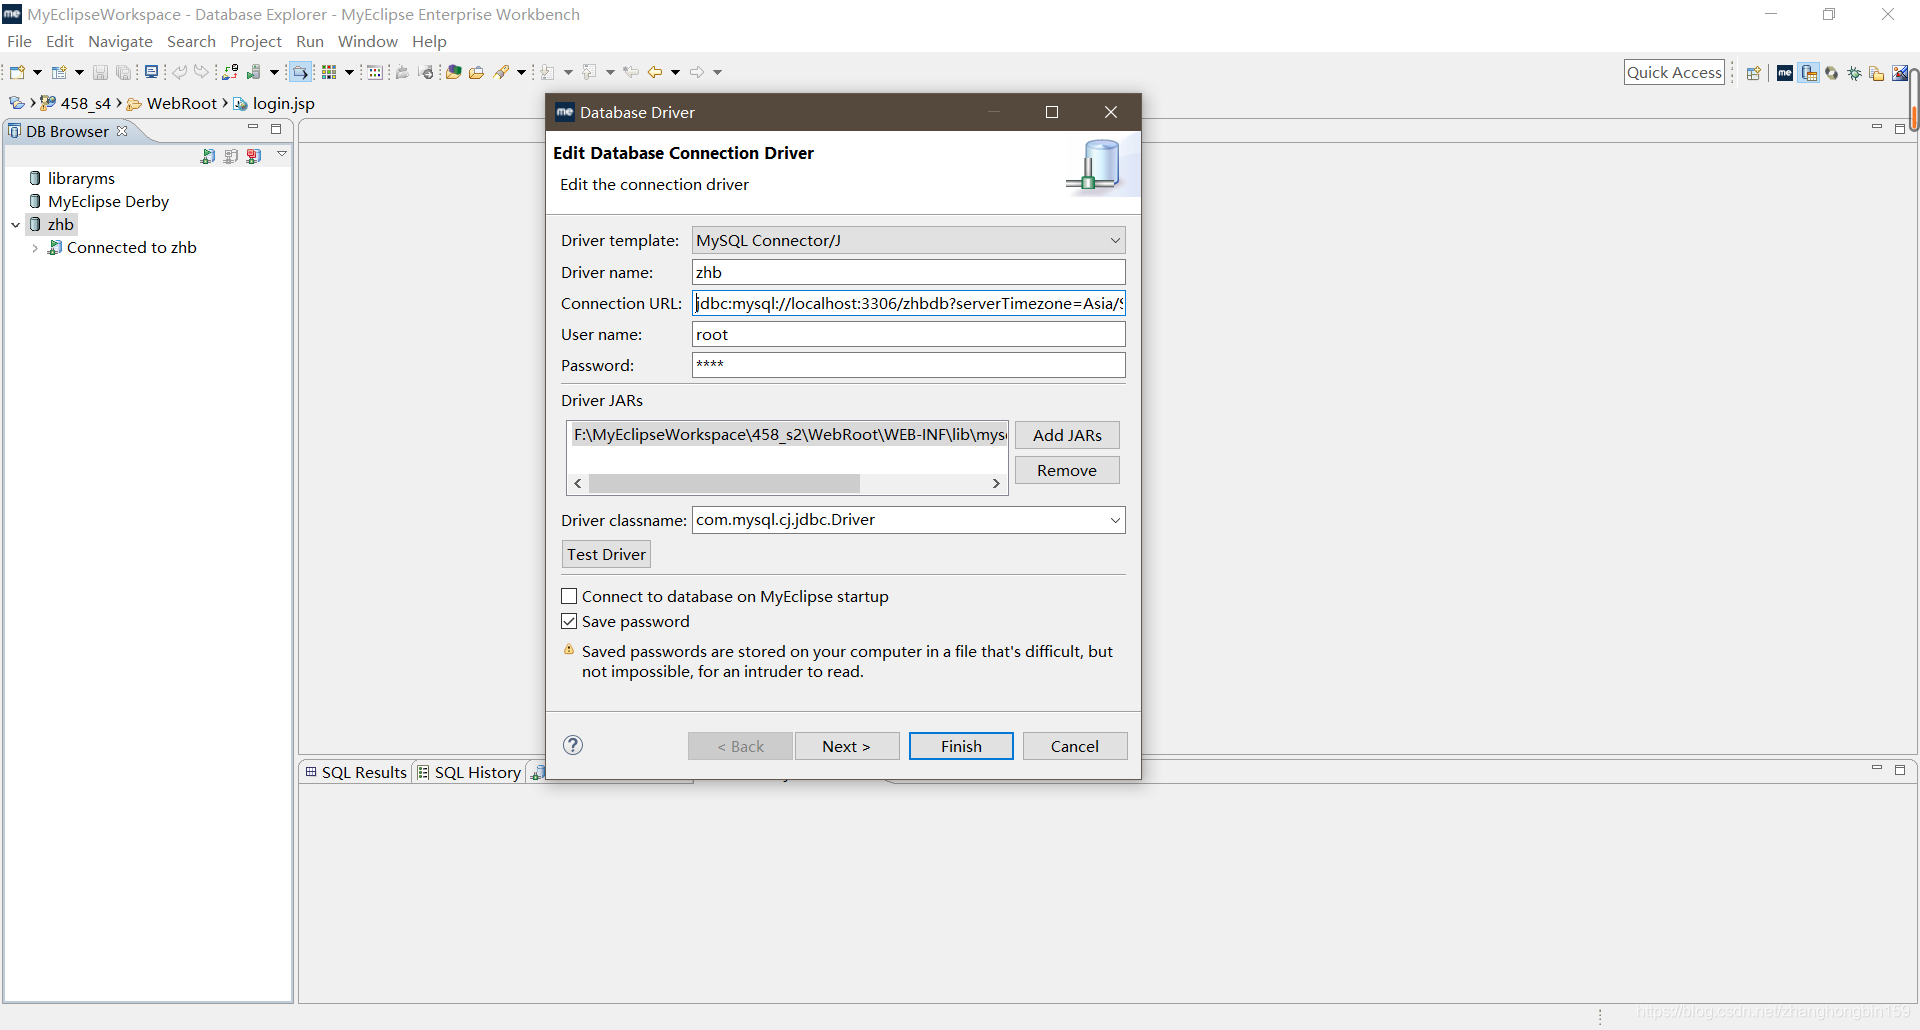
Task: Click the colored grid toolbar icon
Action: (x=329, y=72)
